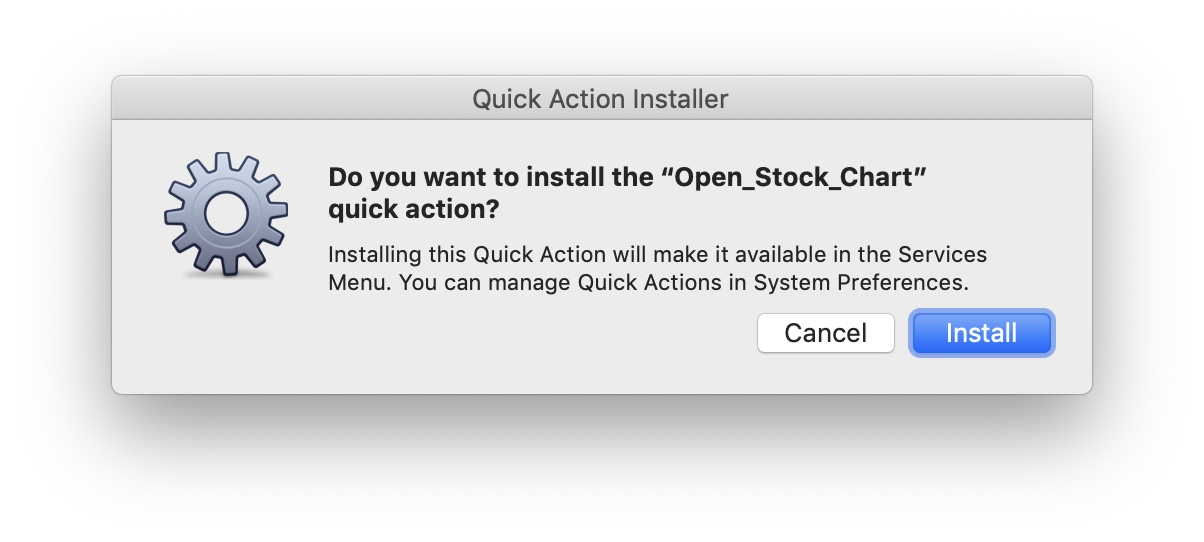The image size is (1204, 542).
Task: Click the Quick Action Installer title bar
Action: click(601, 99)
